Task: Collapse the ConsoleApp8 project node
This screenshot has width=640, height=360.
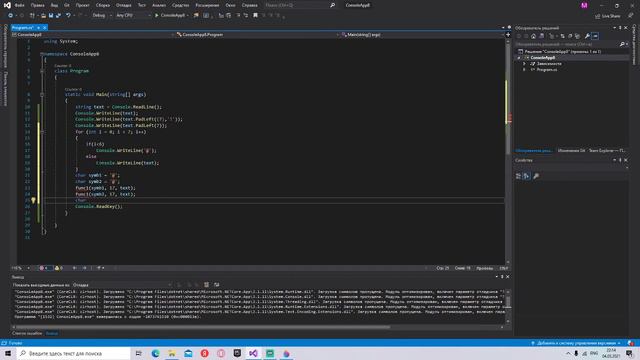Action: (519, 58)
